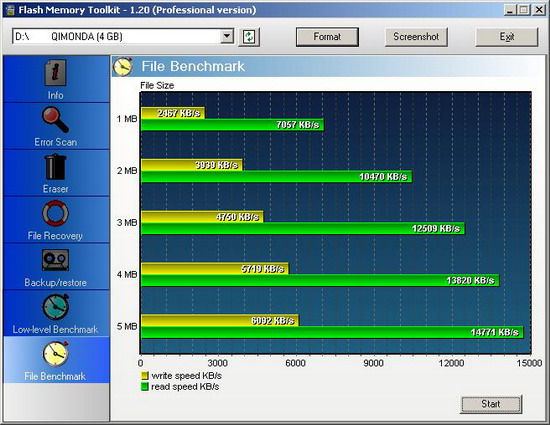This screenshot has height=425, width=550.
Task: Click the refresh drives icon button
Action: tap(249, 36)
